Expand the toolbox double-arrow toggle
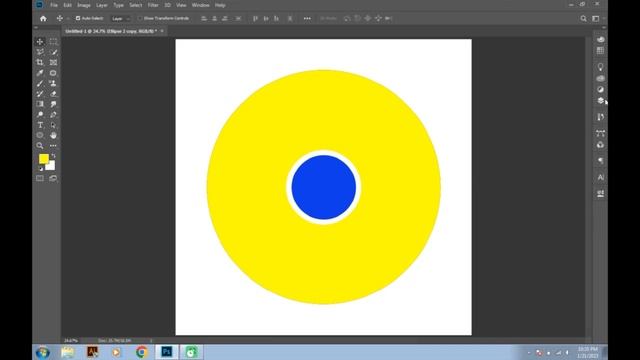Image resolution: width=640 pixels, height=360 pixels. coord(36,28)
